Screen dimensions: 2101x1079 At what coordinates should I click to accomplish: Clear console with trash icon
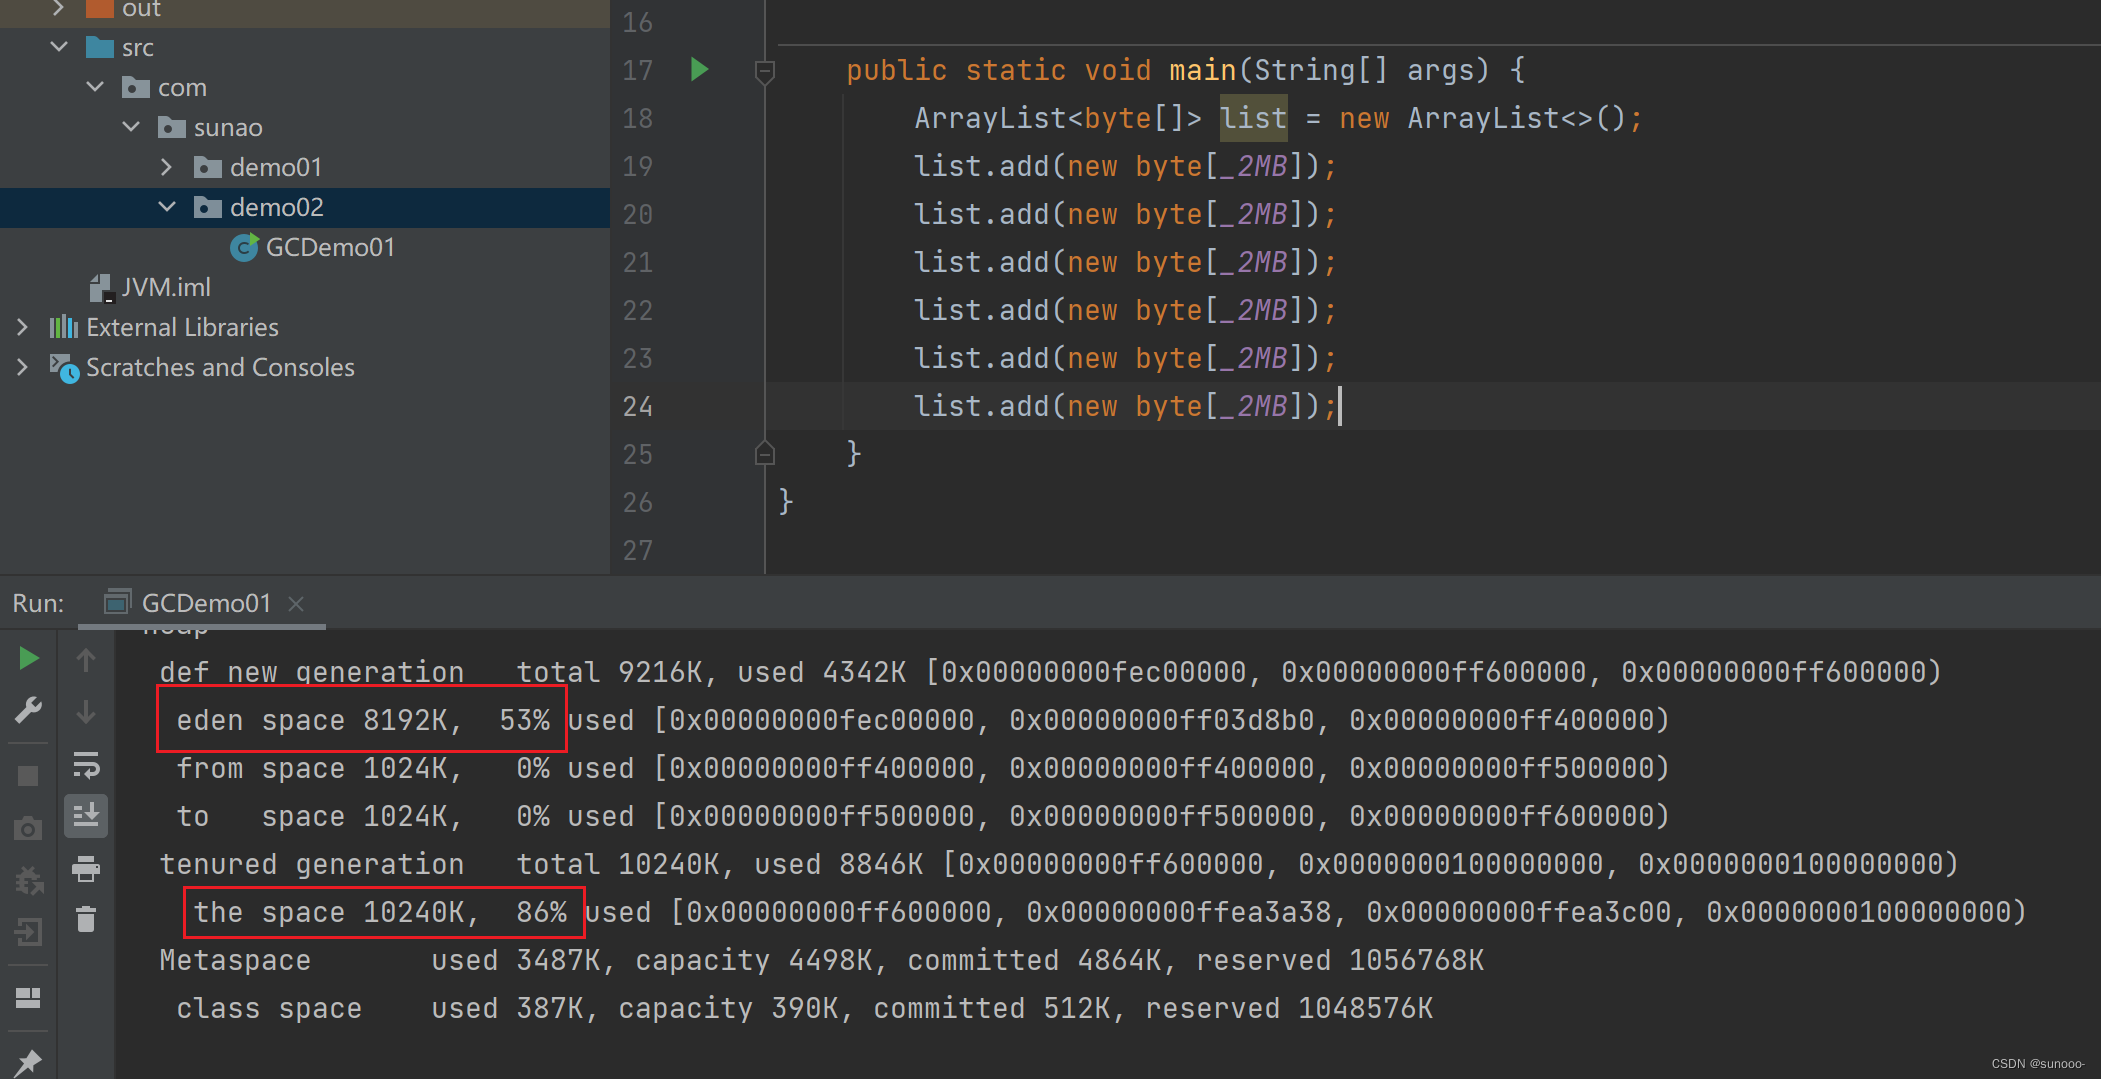click(86, 919)
